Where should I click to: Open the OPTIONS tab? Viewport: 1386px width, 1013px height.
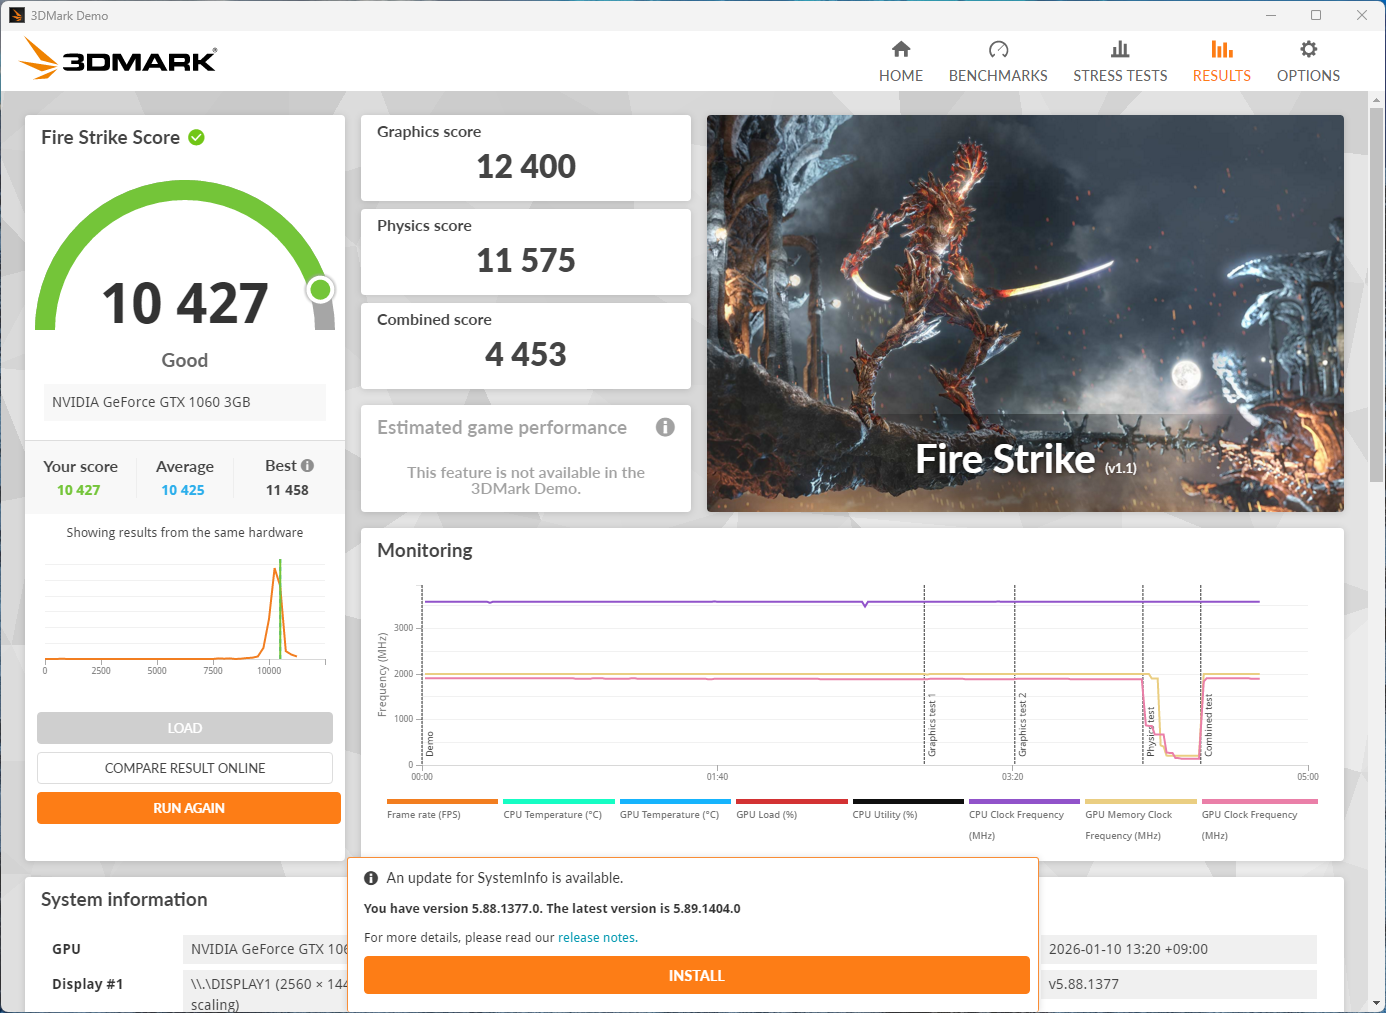(x=1308, y=61)
